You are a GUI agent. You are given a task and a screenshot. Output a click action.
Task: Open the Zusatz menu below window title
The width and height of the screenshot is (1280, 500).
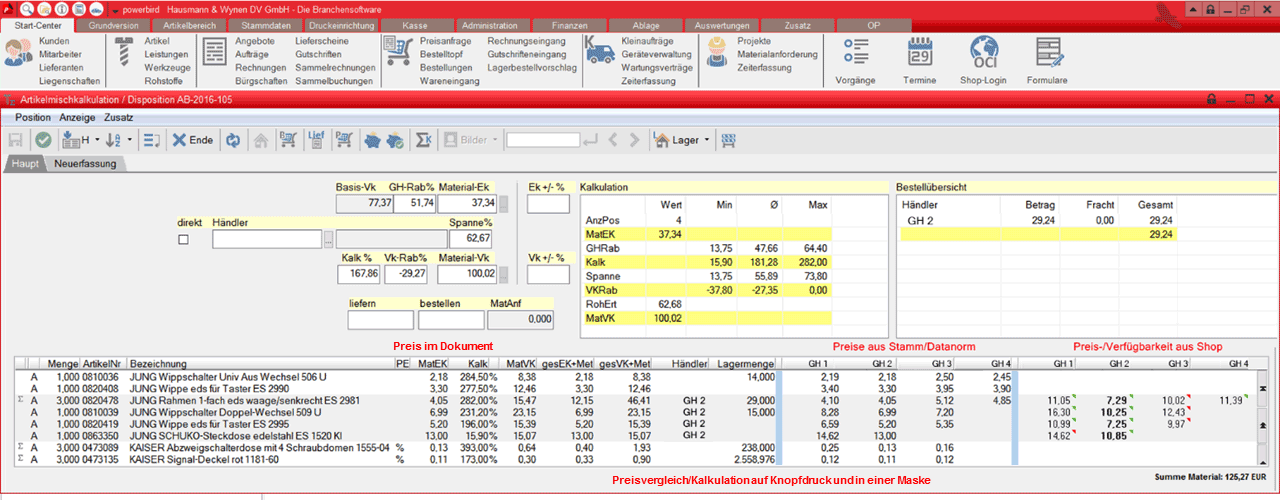point(119,117)
